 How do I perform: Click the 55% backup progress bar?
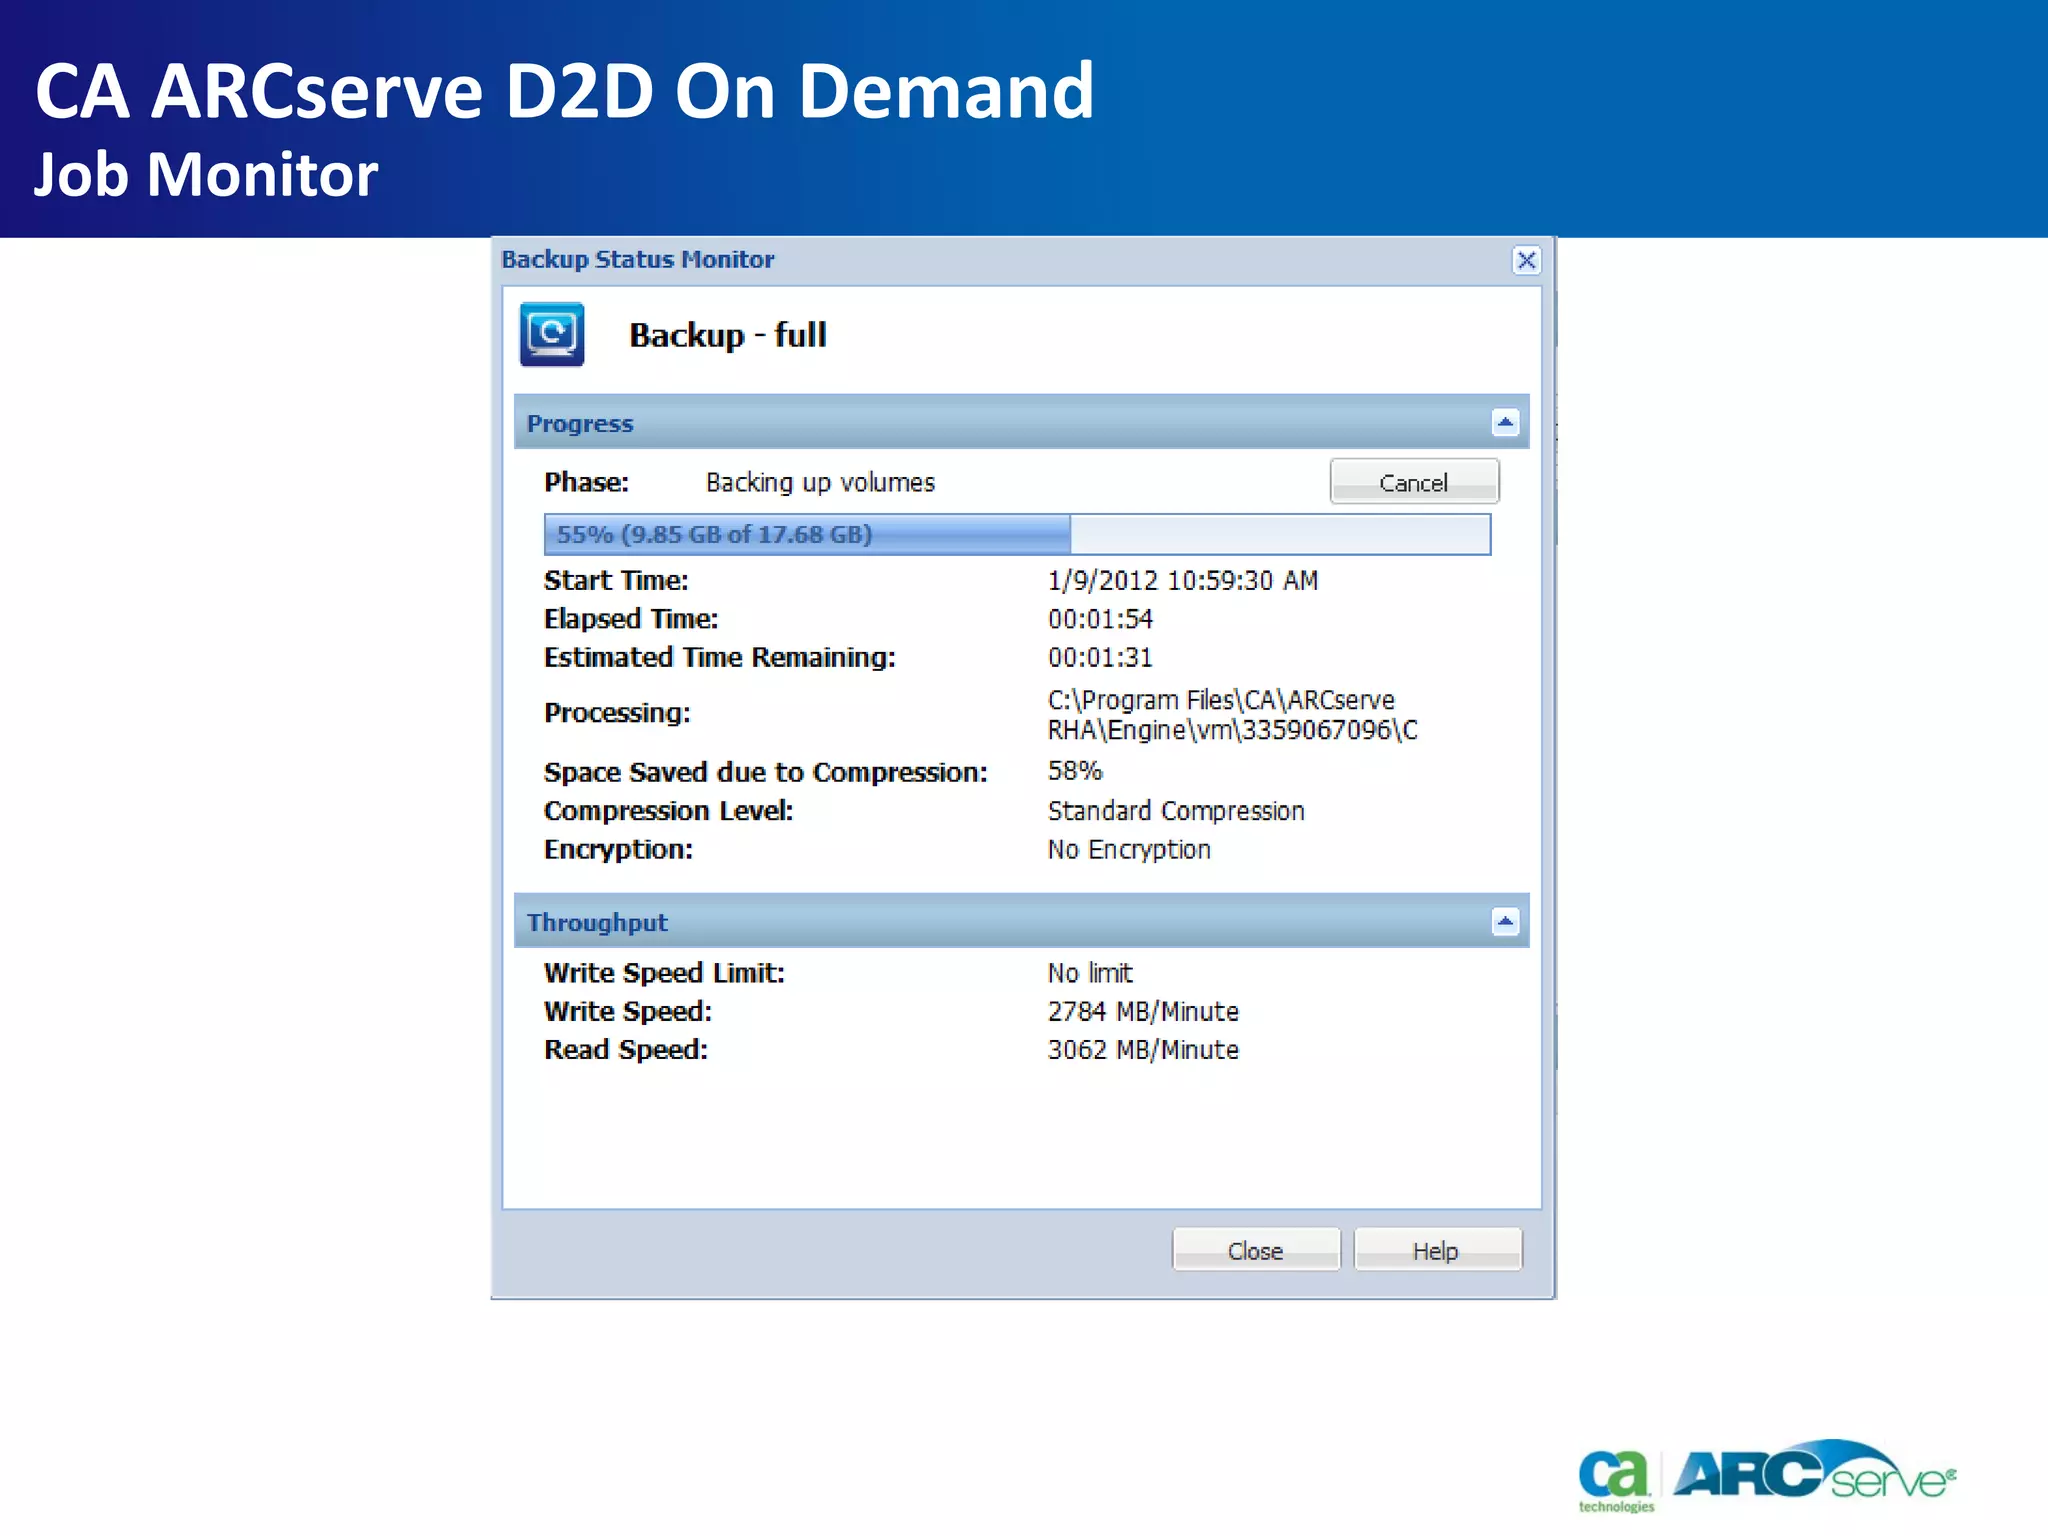tap(1017, 534)
